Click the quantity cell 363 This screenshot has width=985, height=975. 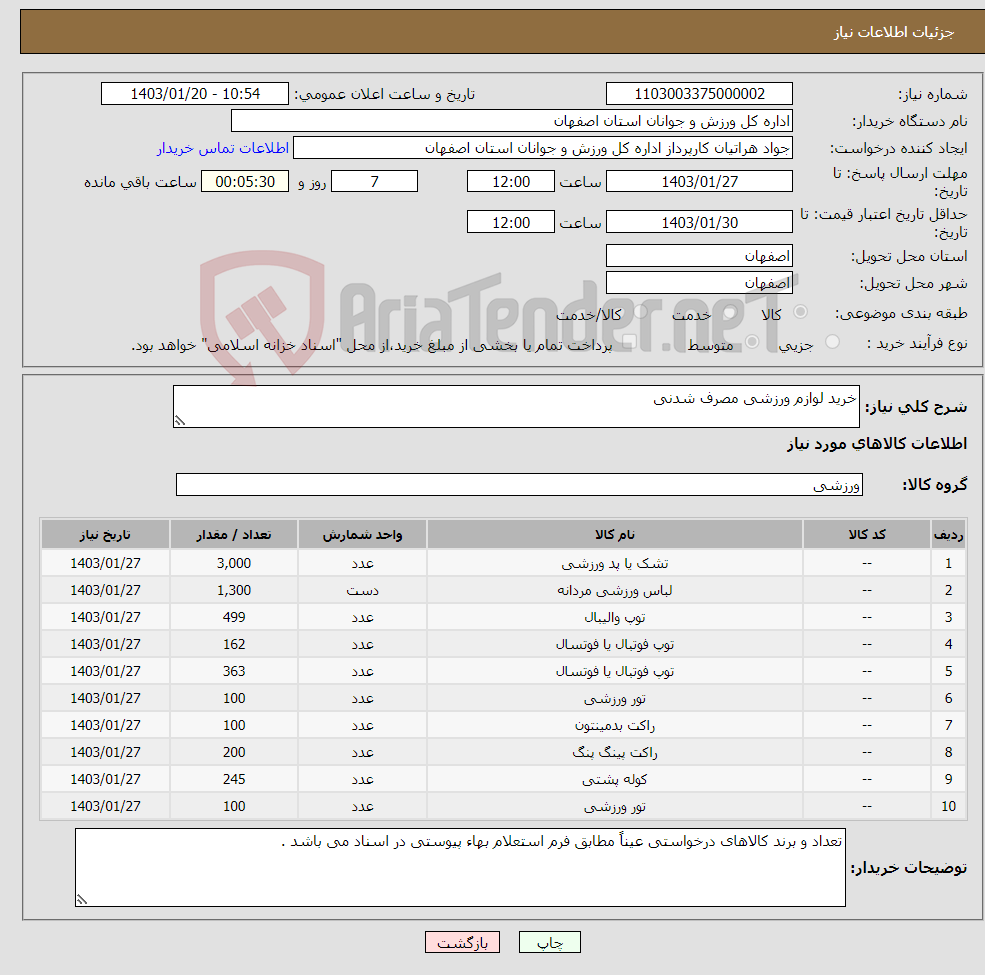pyautogui.click(x=234, y=672)
